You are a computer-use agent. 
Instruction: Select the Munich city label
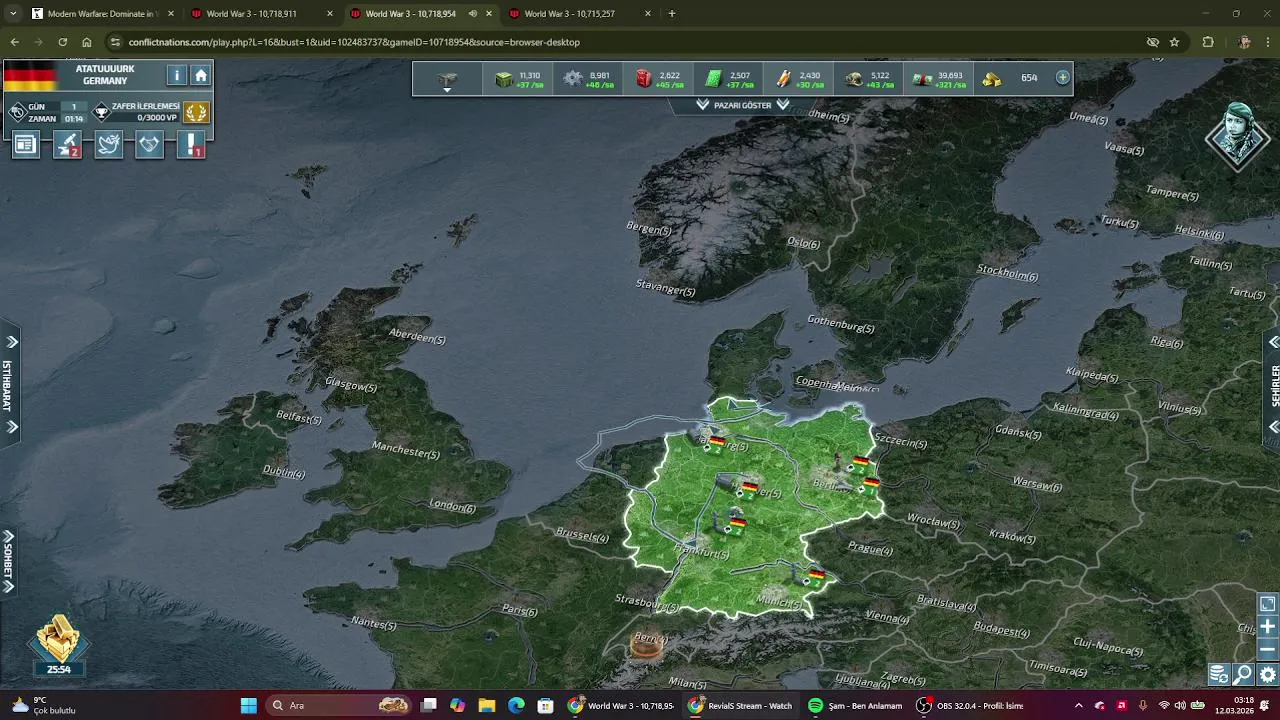[x=777, y=603]
